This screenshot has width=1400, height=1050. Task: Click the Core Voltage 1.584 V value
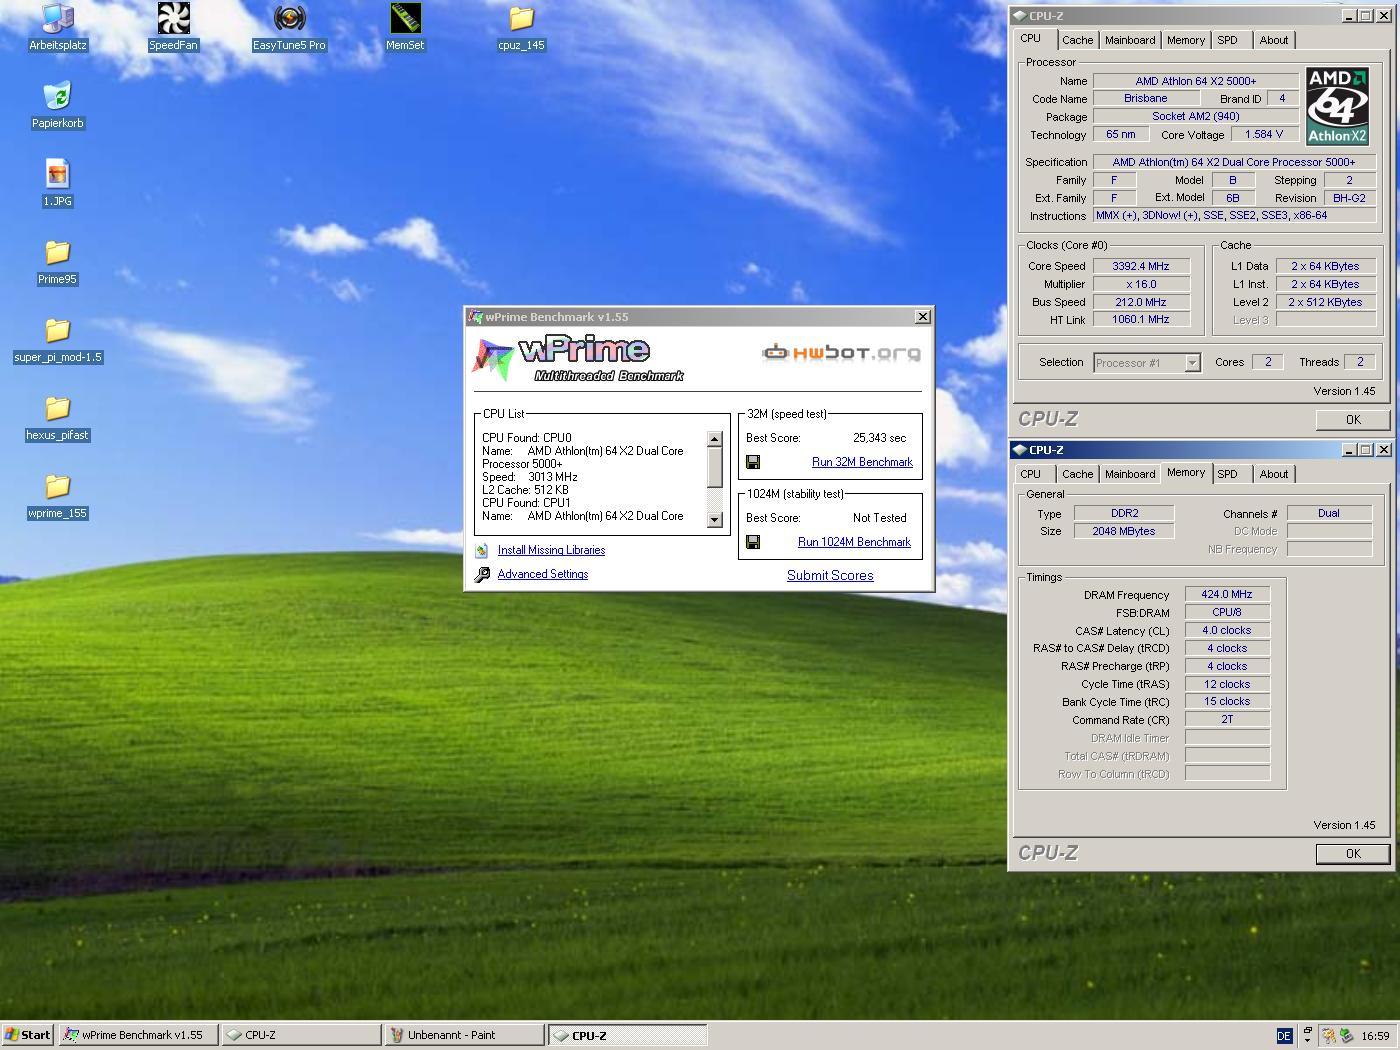point(1264,134)
